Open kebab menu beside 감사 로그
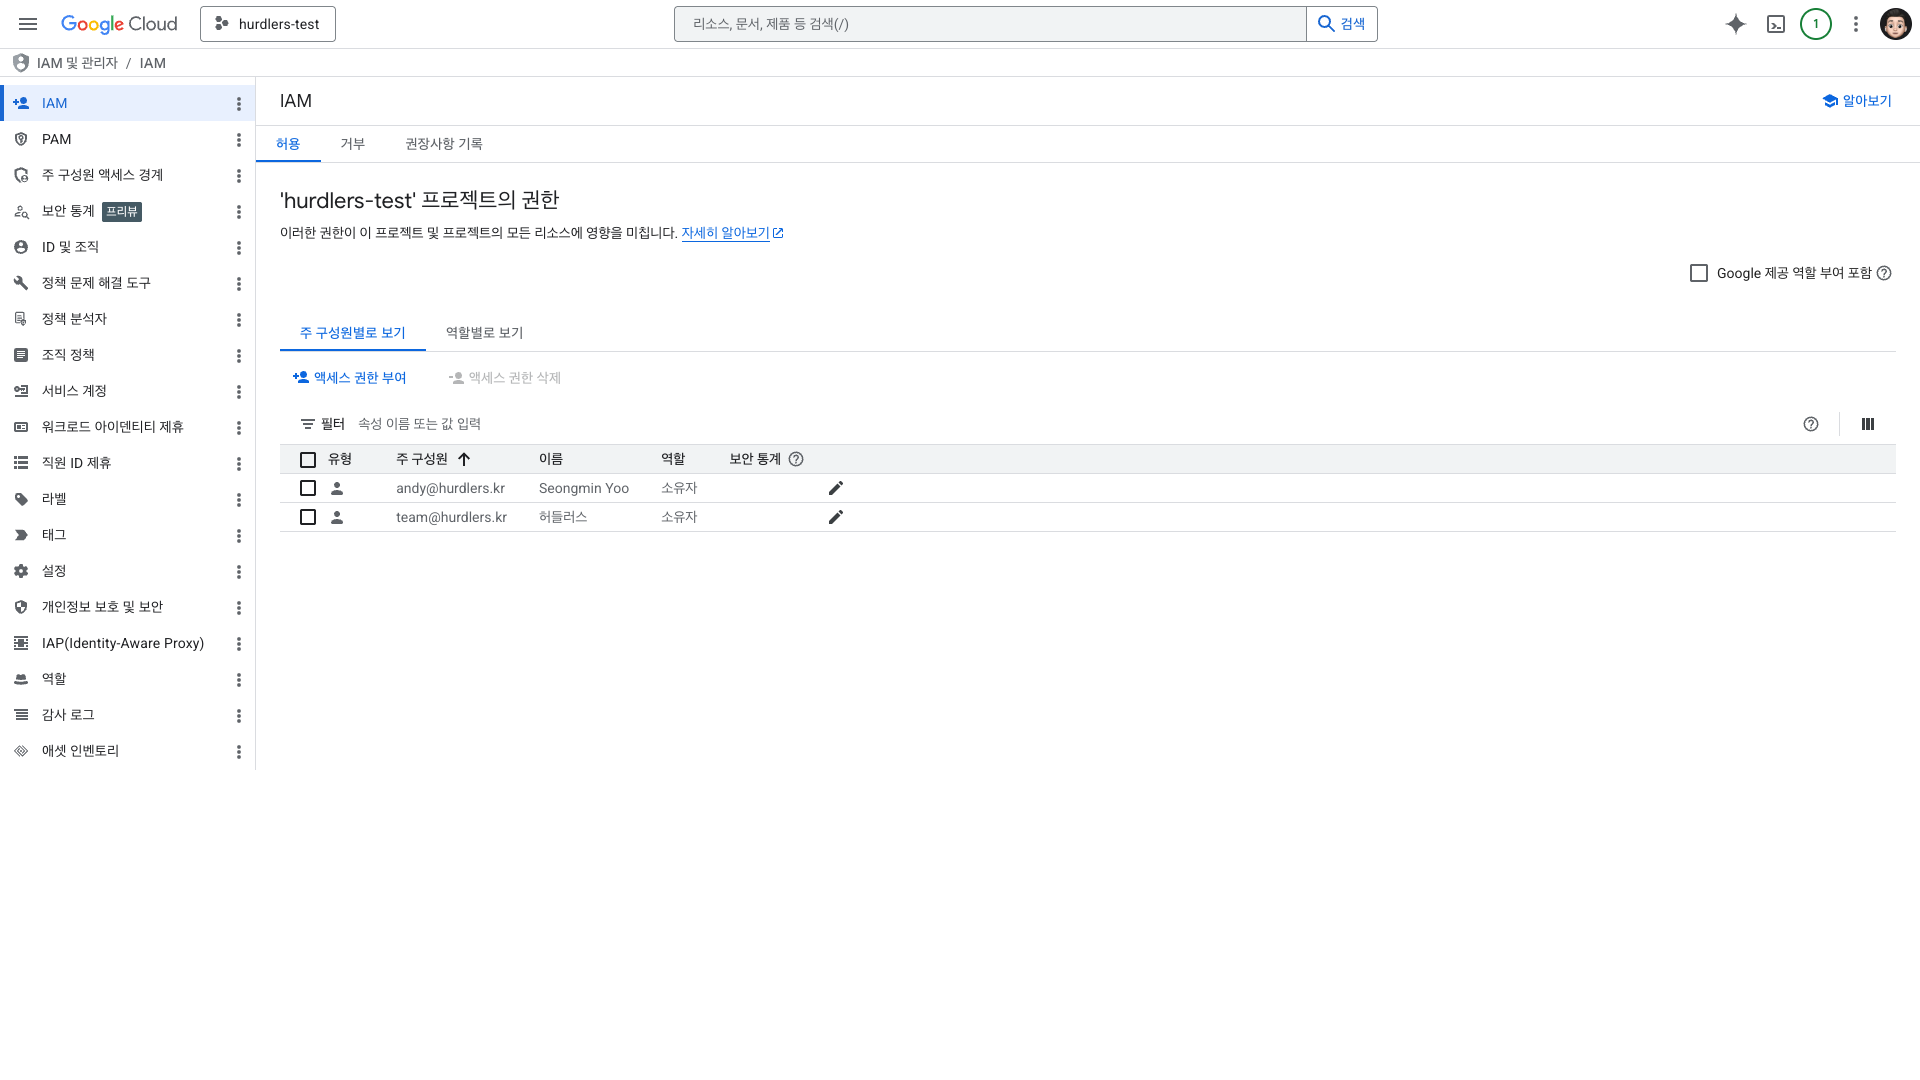This screenshot has height=1080, width=1920. click(x=239, y=716)
